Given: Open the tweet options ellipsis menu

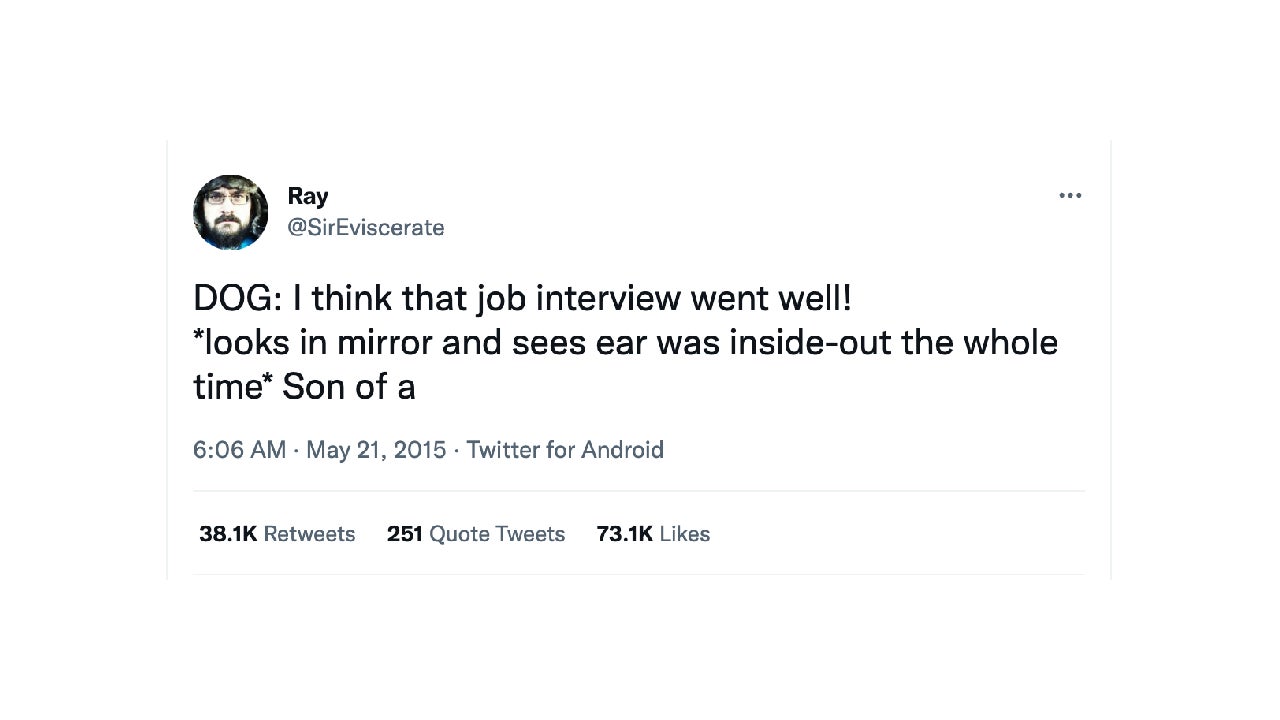Looking at the screenshot, I should (x=1070, y=196).
